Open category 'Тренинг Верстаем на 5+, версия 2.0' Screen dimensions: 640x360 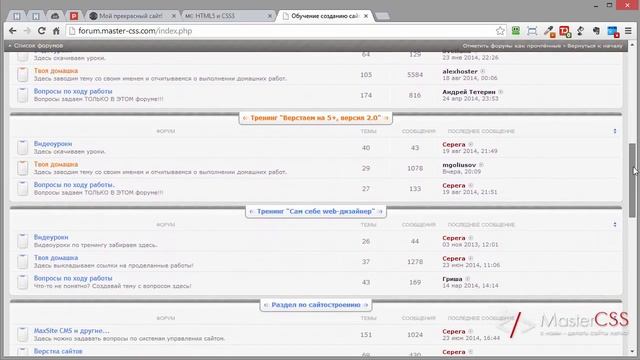coord(316,118)
